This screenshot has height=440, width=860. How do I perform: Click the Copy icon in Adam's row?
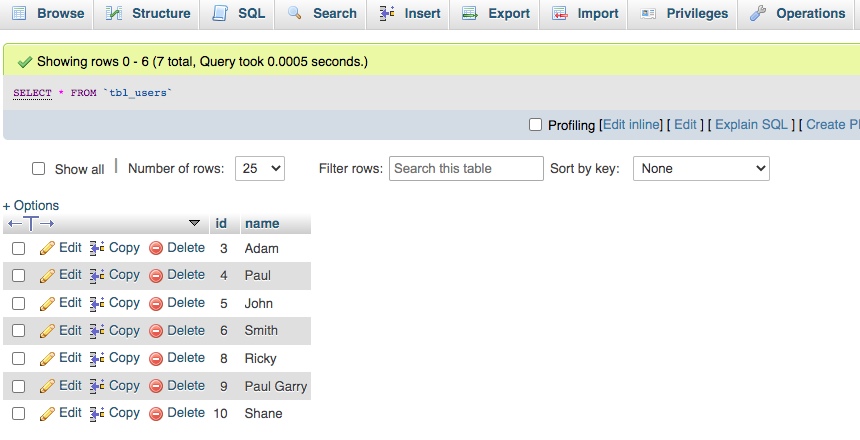point(97,249)
